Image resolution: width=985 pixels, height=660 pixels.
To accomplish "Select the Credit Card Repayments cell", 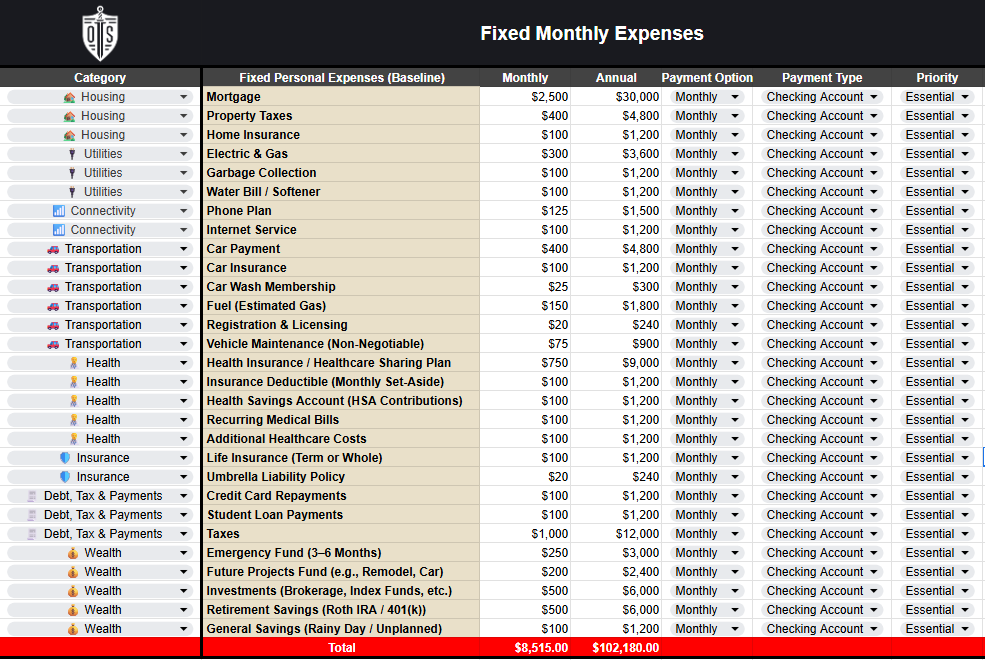I will pyautogui.click(x=341, y=495).
